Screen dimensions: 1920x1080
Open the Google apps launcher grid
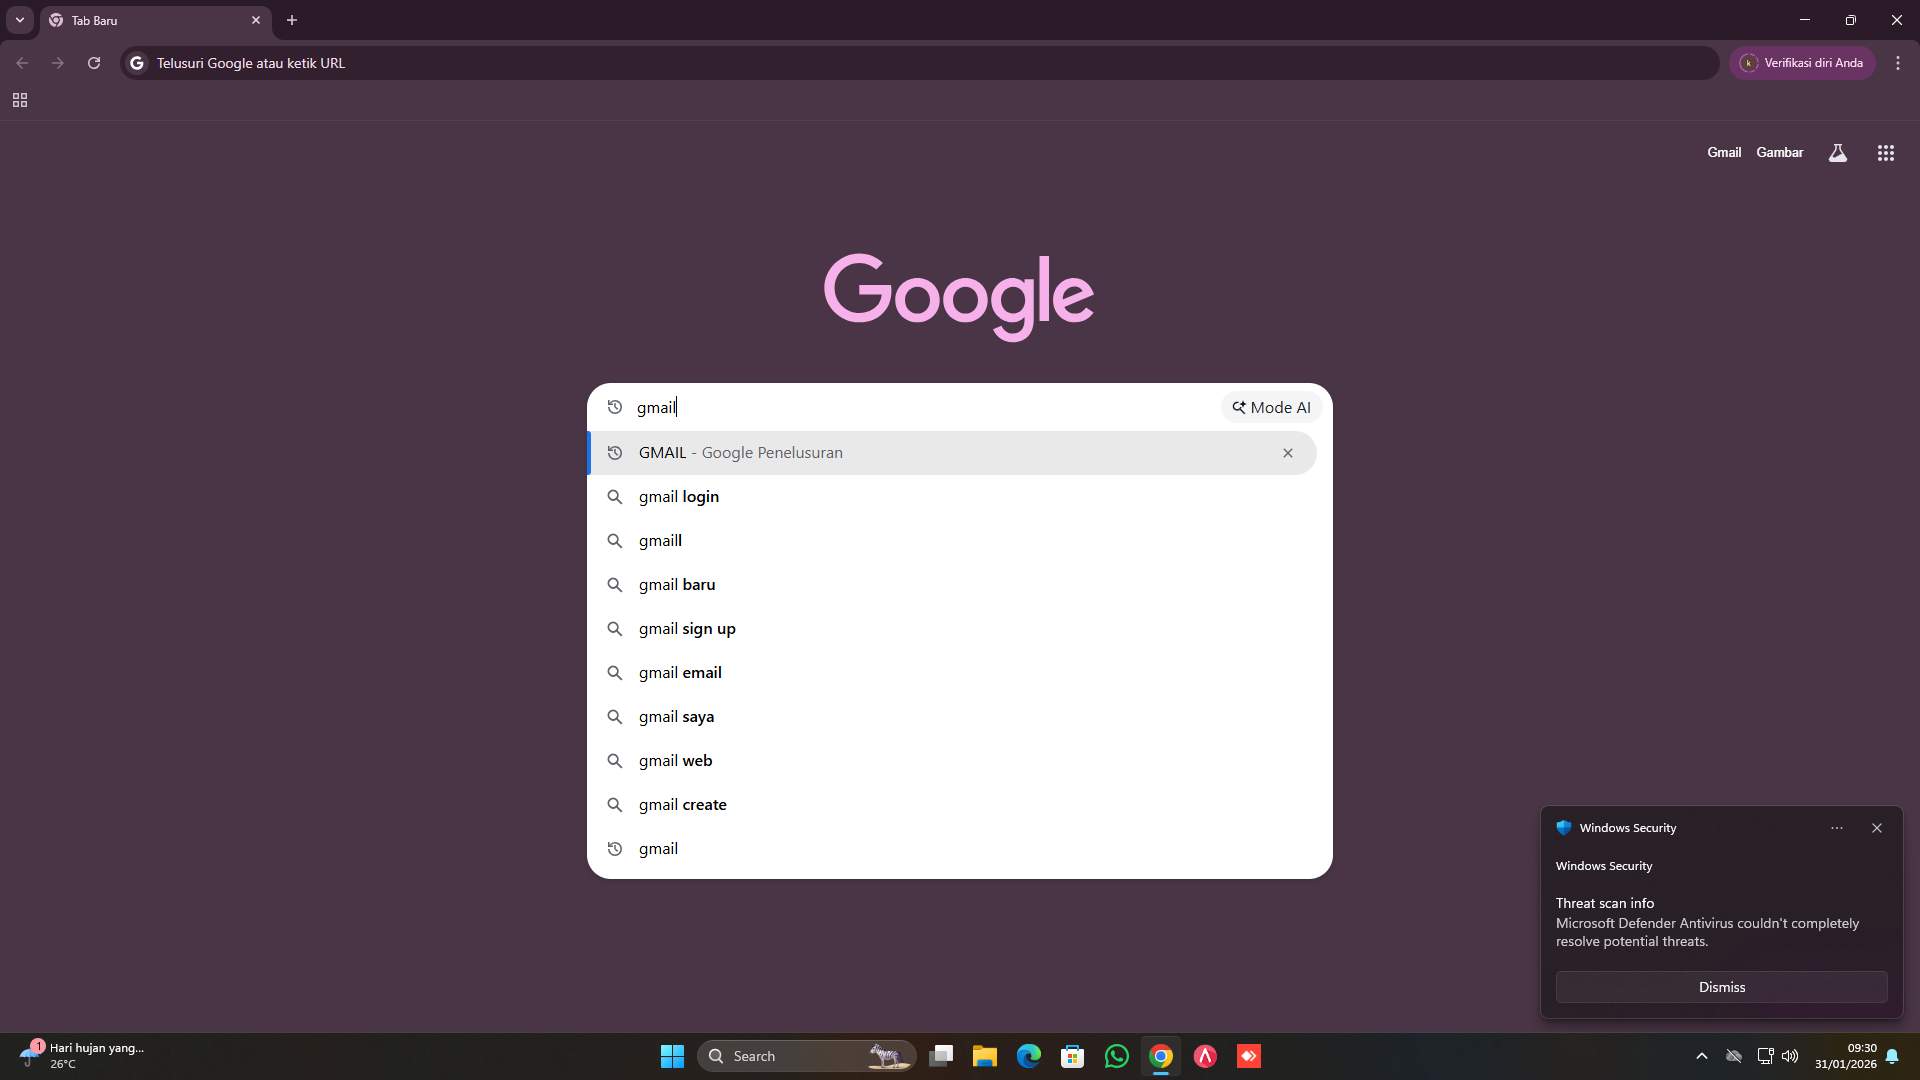pyautogui.click(x=1885, y=152)
